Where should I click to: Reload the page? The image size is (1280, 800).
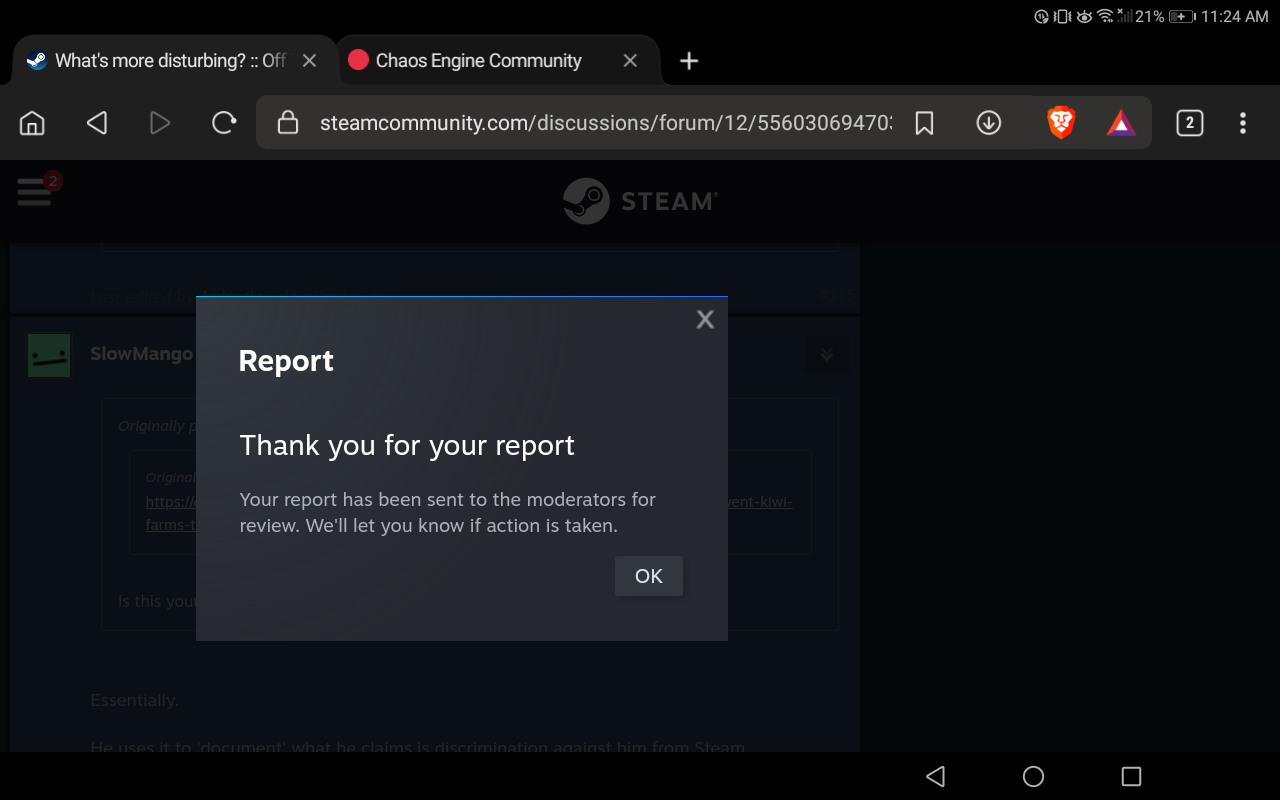coord(224,123)
